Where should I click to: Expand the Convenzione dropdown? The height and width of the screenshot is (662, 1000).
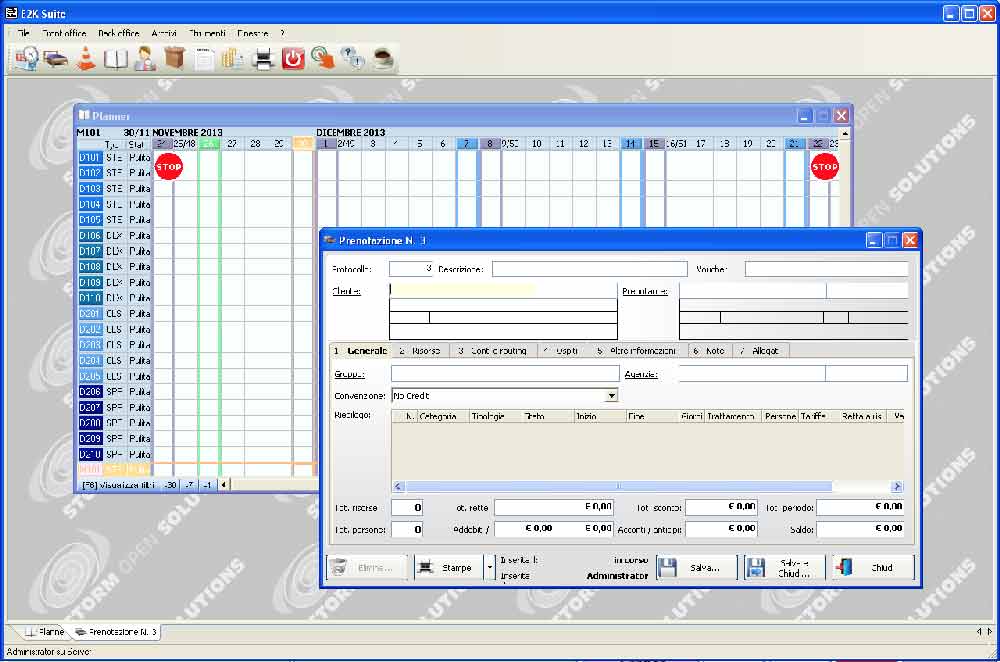[611, 395]
